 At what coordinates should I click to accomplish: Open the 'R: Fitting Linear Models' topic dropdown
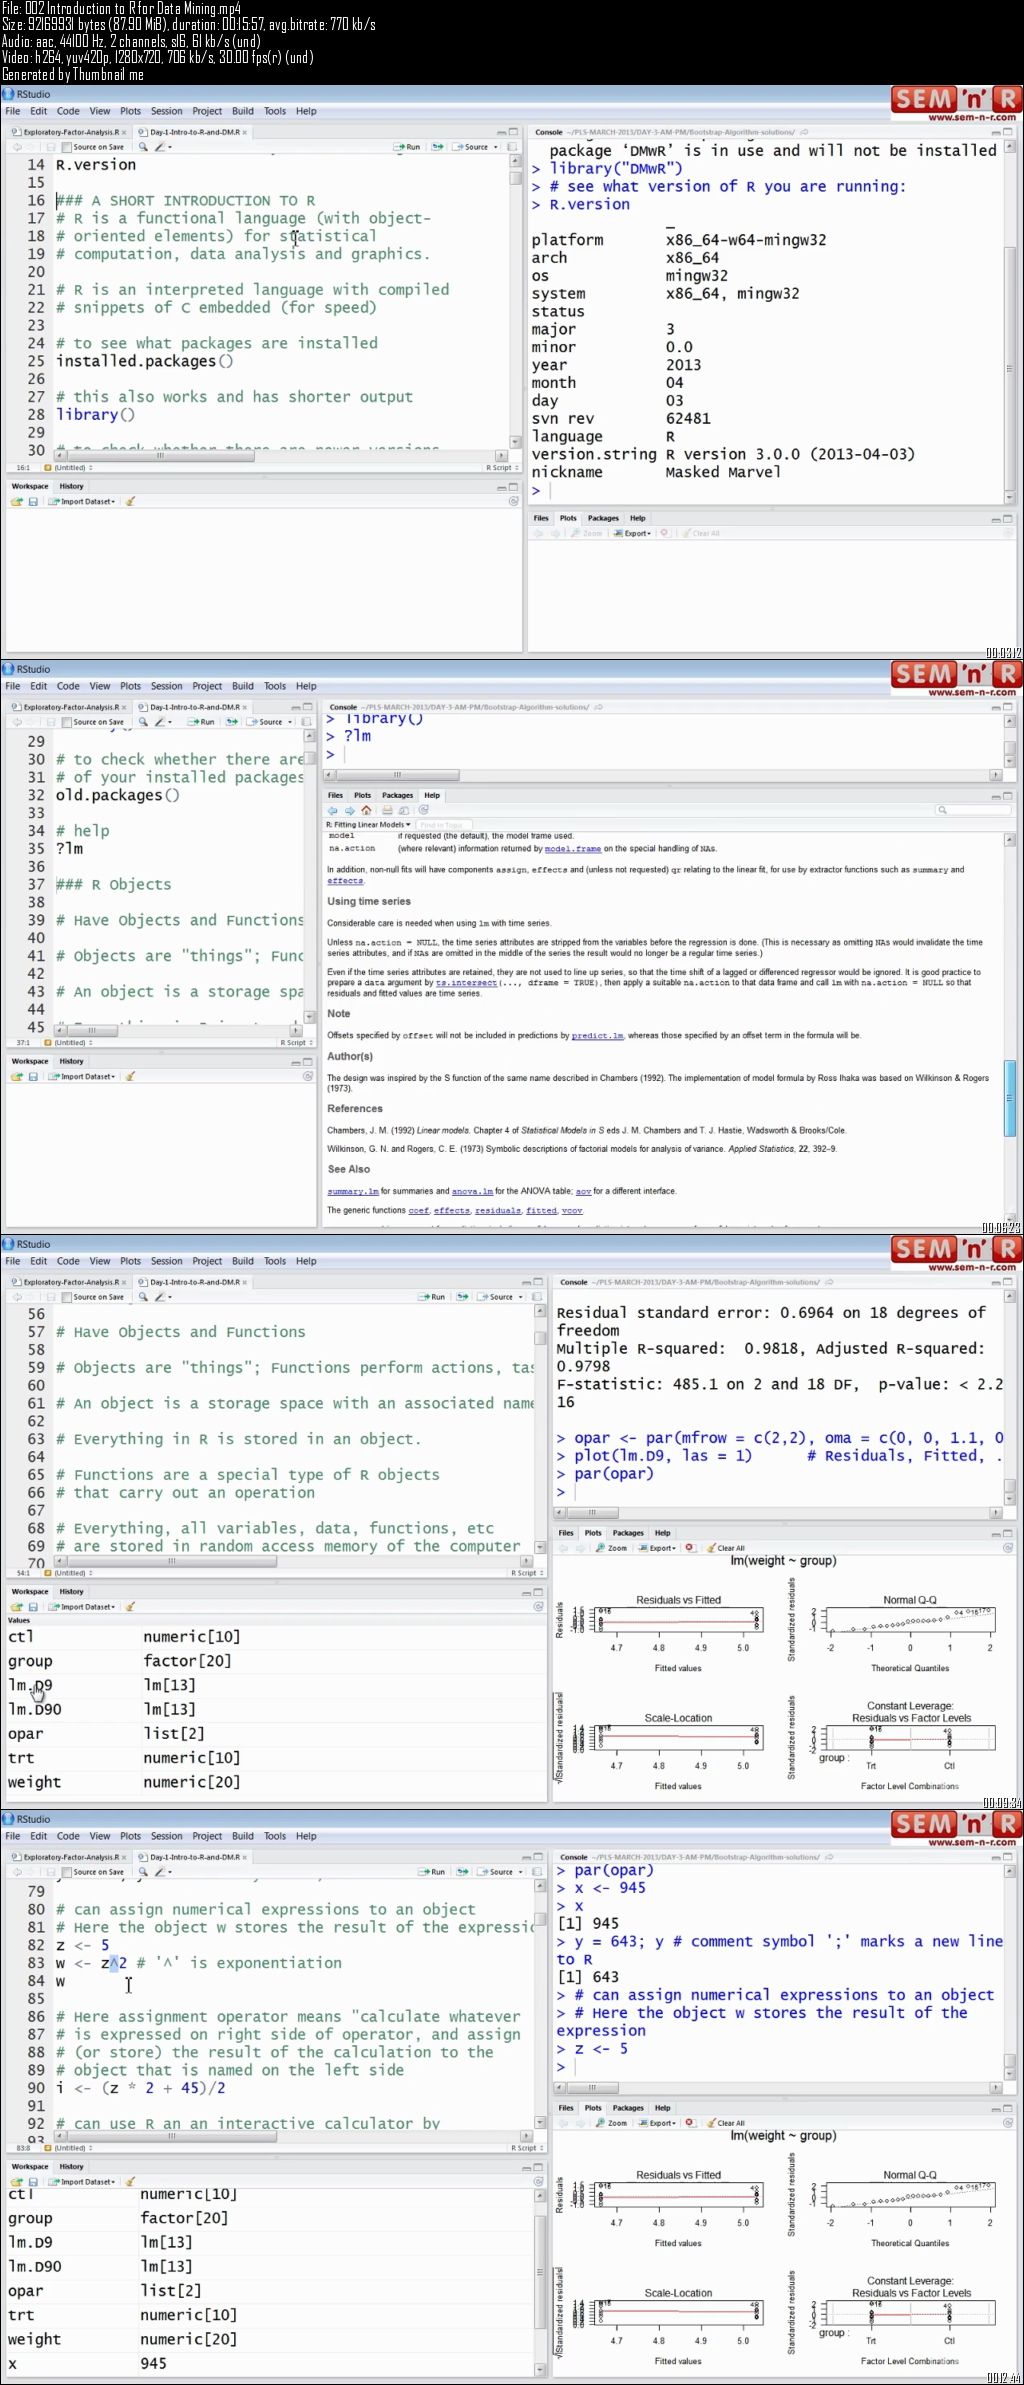(x=369, y=825)
